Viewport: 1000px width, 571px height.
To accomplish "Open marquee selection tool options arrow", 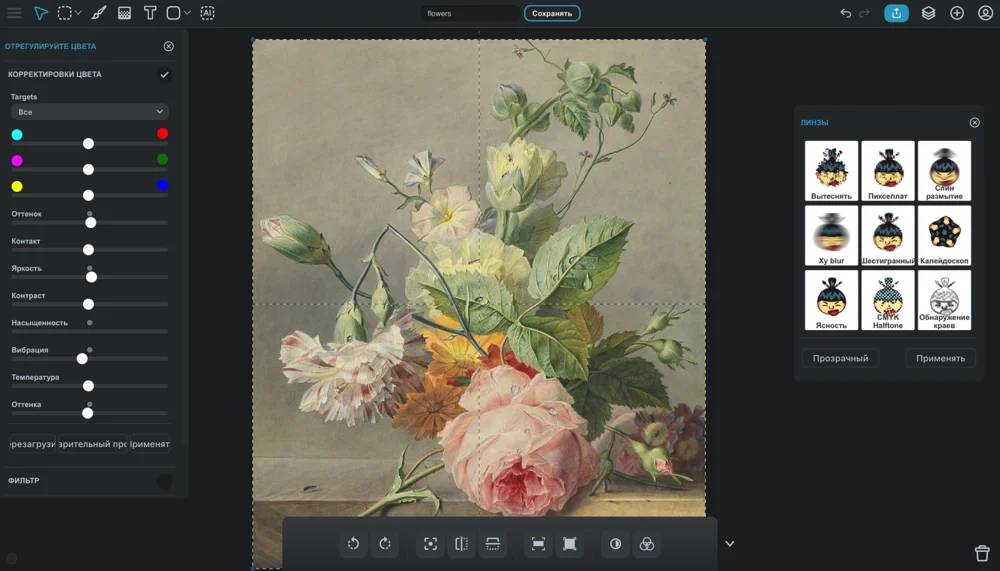I will click(78, 13).
